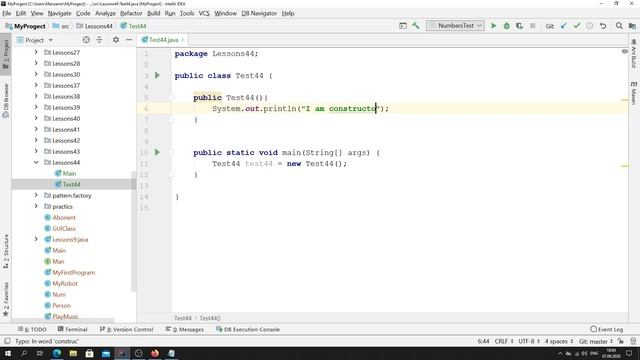Open the Ant Build side panel
Image resolution: width=640 pixels, height=360 pixels.
point(633,53)
